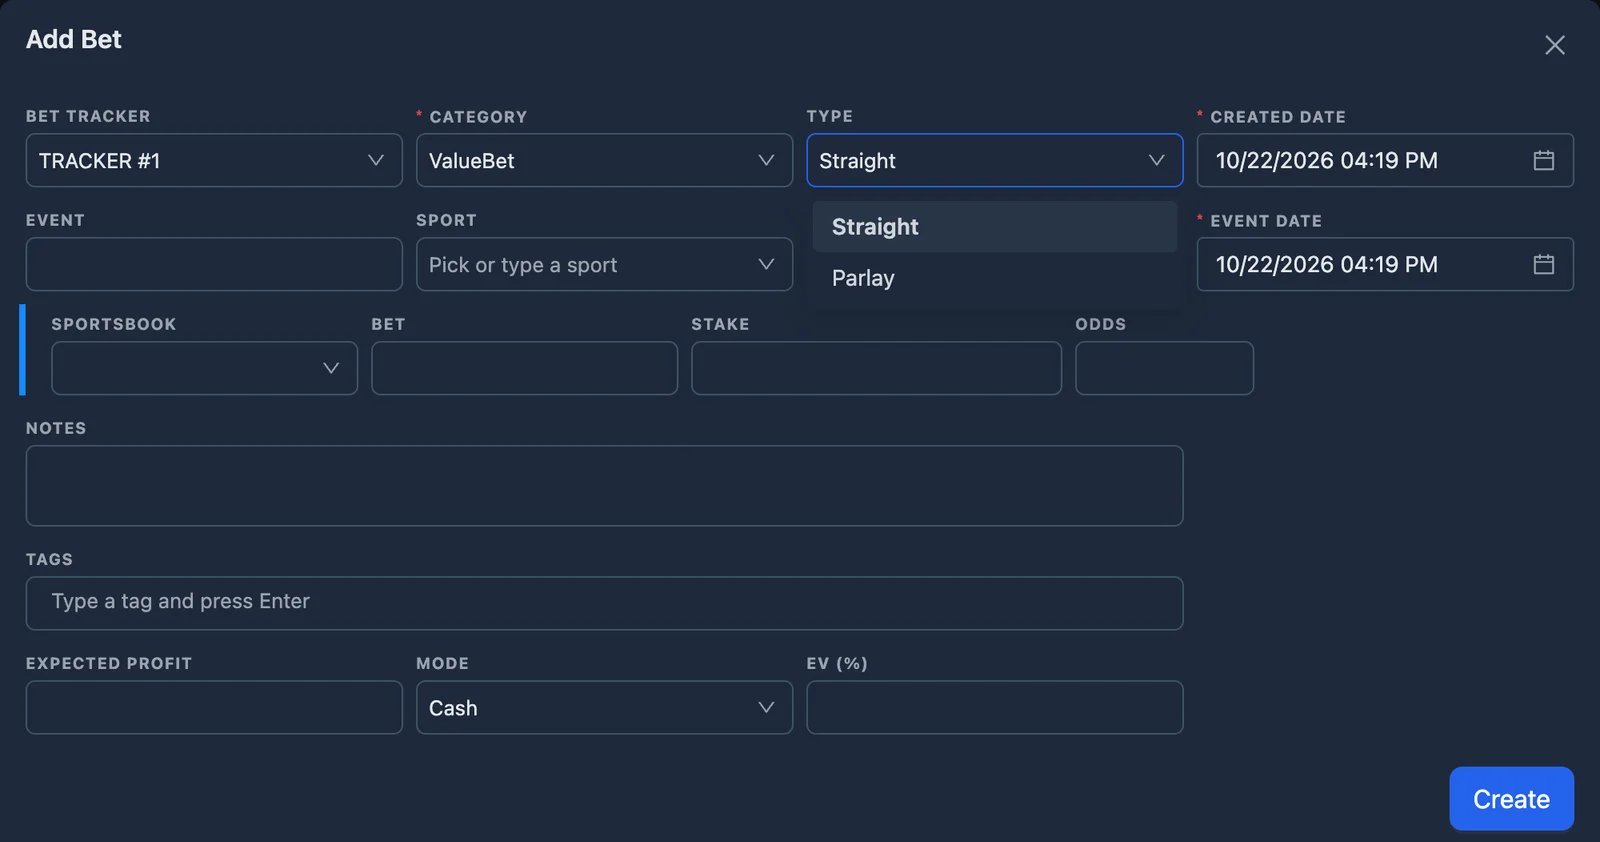
Task: Click the Tags input field
Action: click(604, 603)
